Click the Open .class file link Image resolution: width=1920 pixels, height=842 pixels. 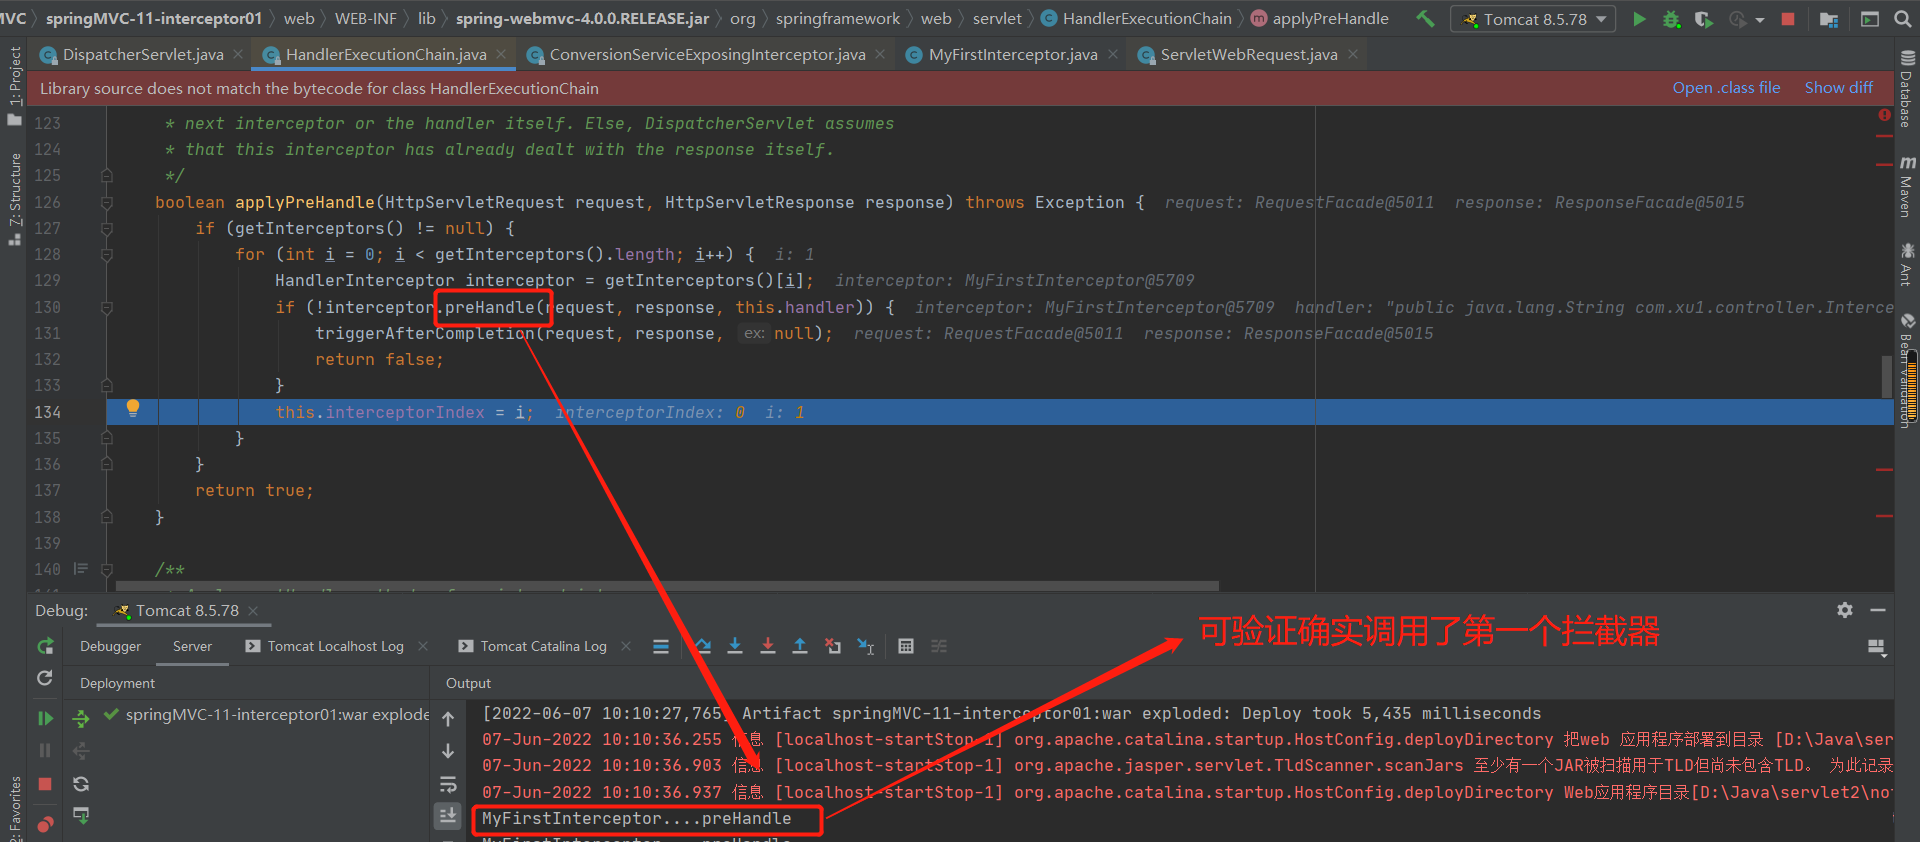click(x=1726, y=88)
